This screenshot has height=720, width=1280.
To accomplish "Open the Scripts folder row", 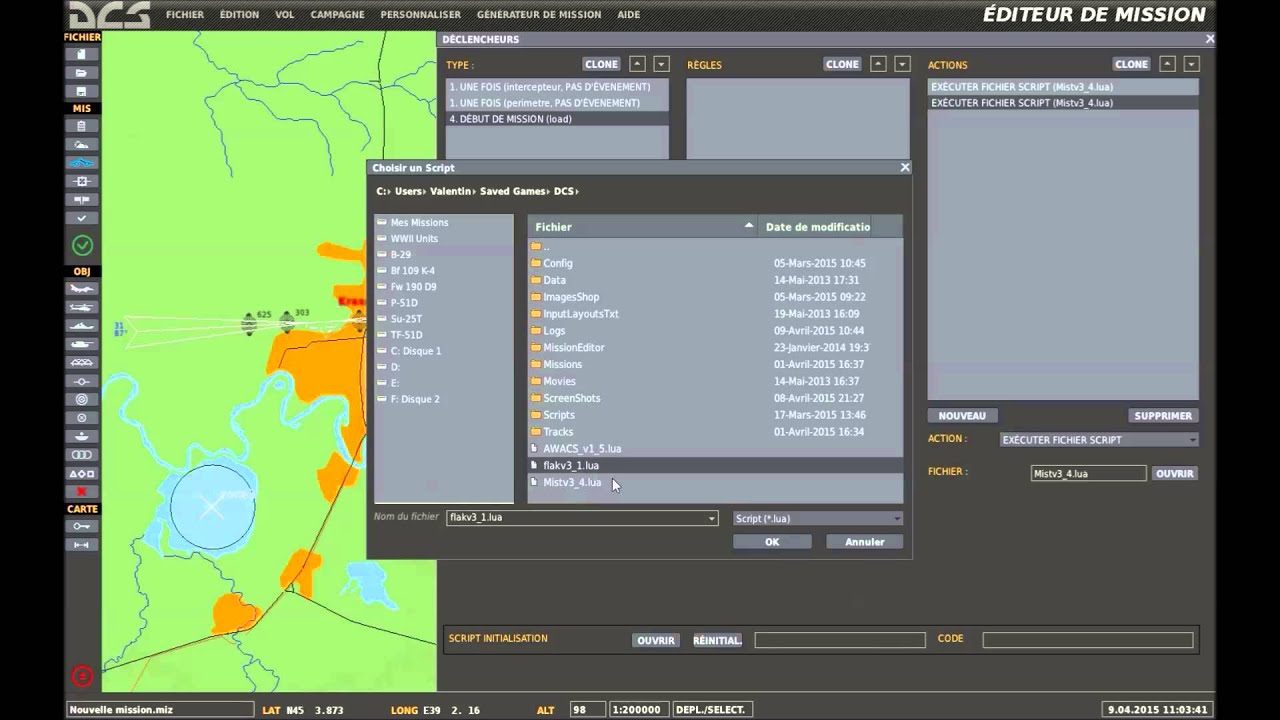I will (715, 415).
